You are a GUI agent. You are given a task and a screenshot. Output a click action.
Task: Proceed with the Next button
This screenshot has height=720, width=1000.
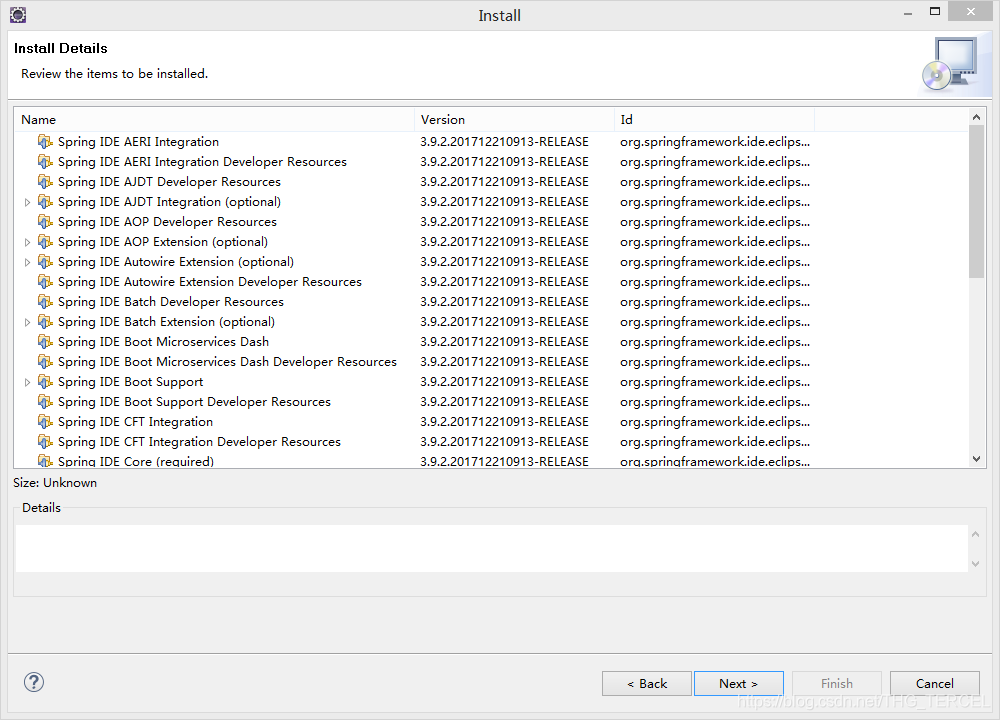pos(739,683)
